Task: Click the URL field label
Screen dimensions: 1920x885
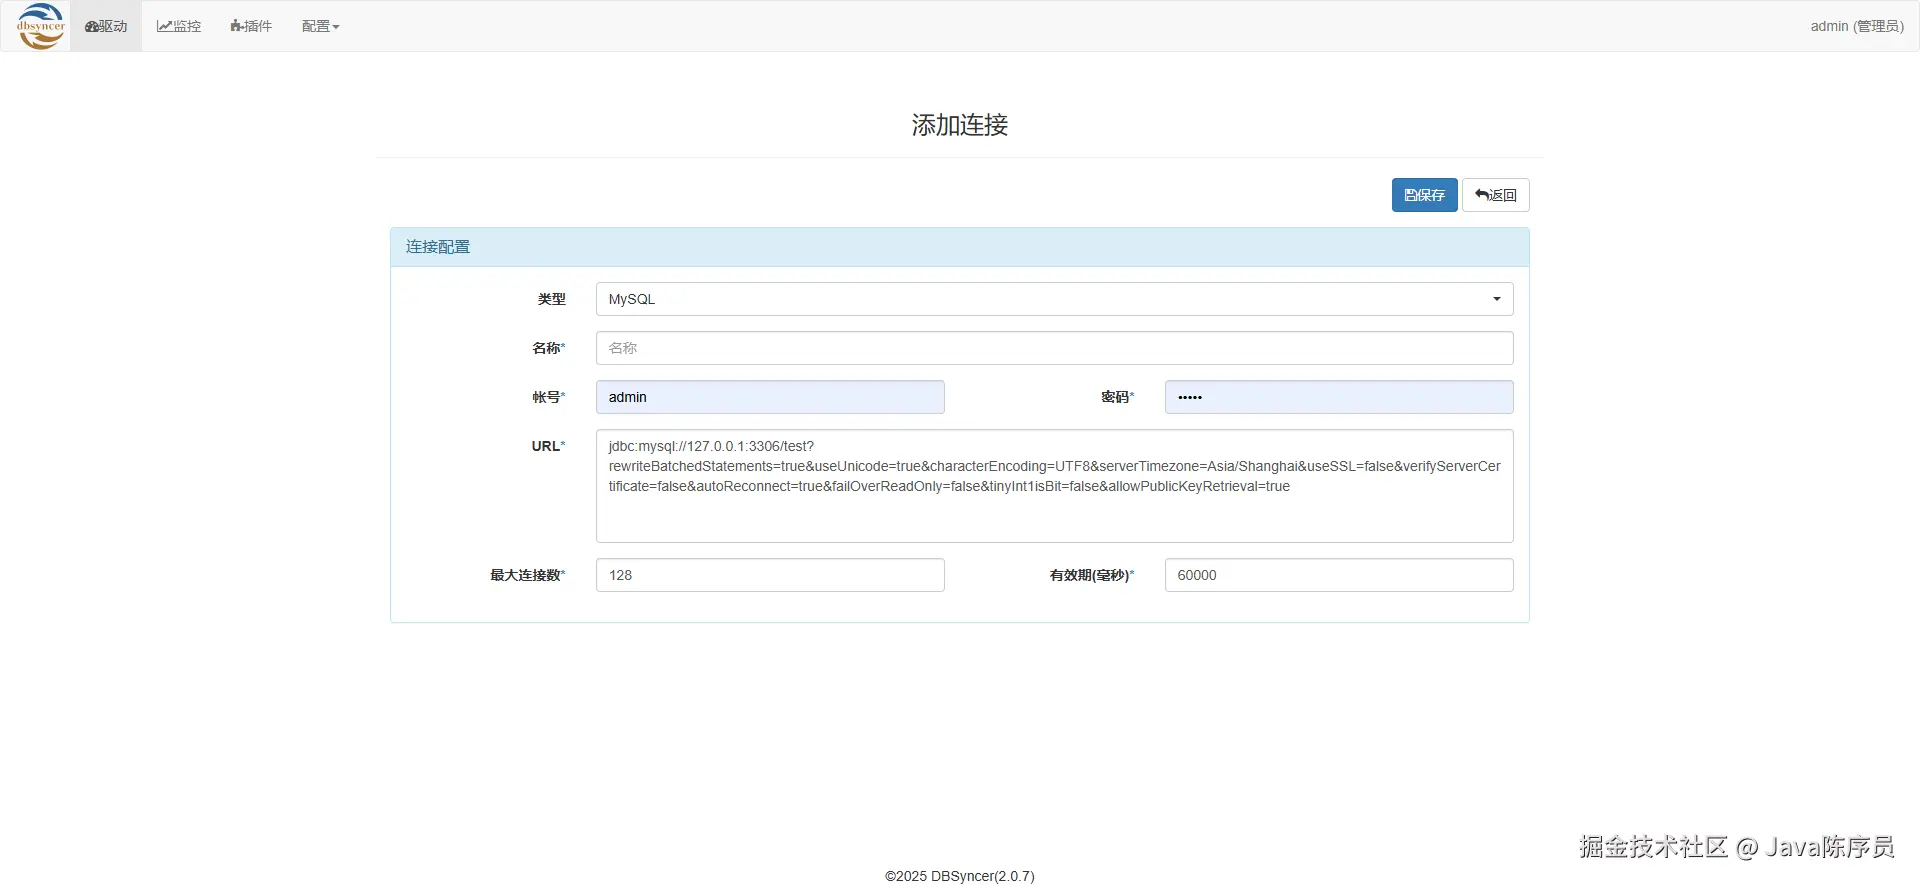Action: (x=546, y=446)
